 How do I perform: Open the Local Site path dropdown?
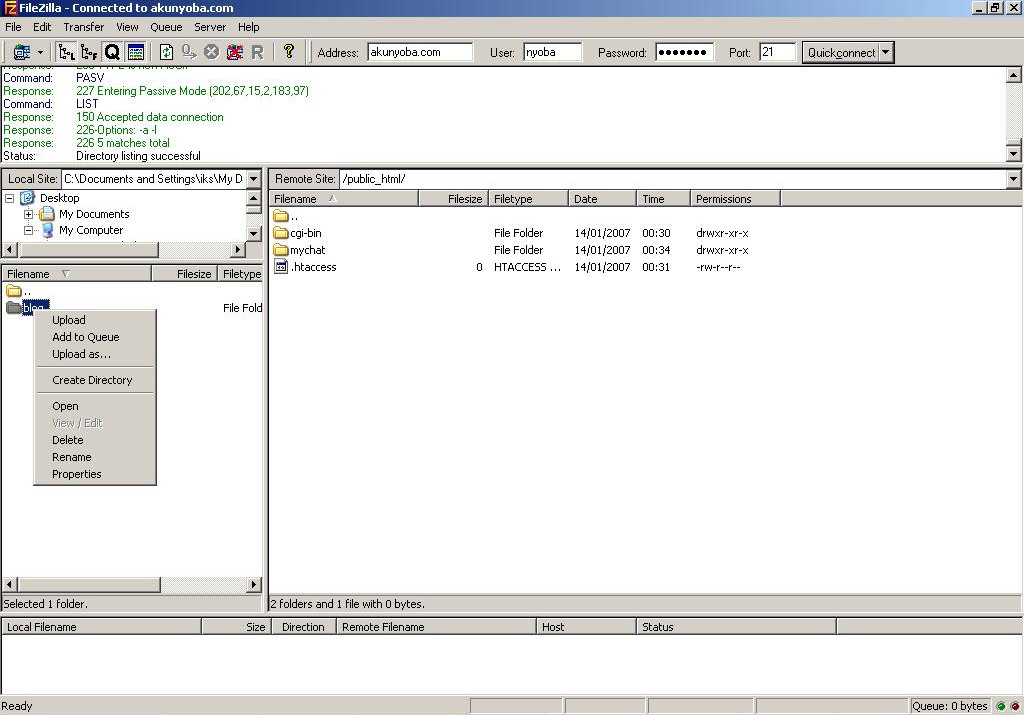tap(254, 179)
